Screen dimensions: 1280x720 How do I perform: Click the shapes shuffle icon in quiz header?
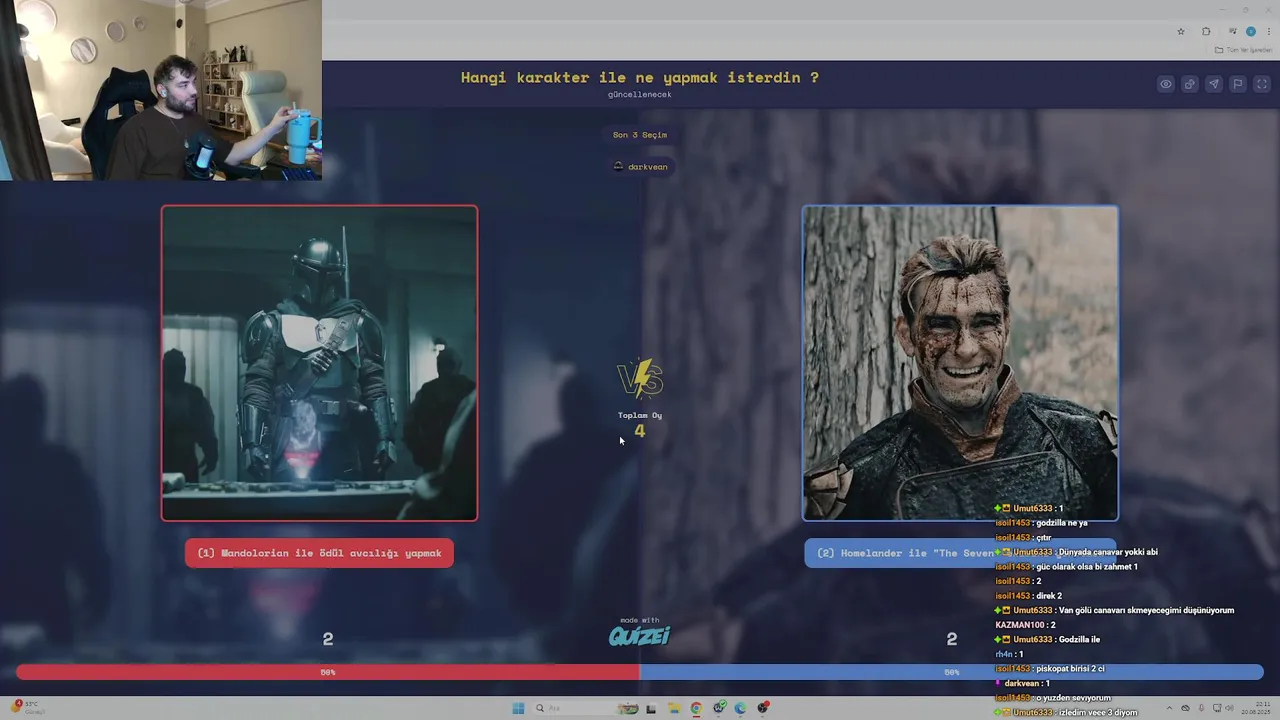(1190, 84)
